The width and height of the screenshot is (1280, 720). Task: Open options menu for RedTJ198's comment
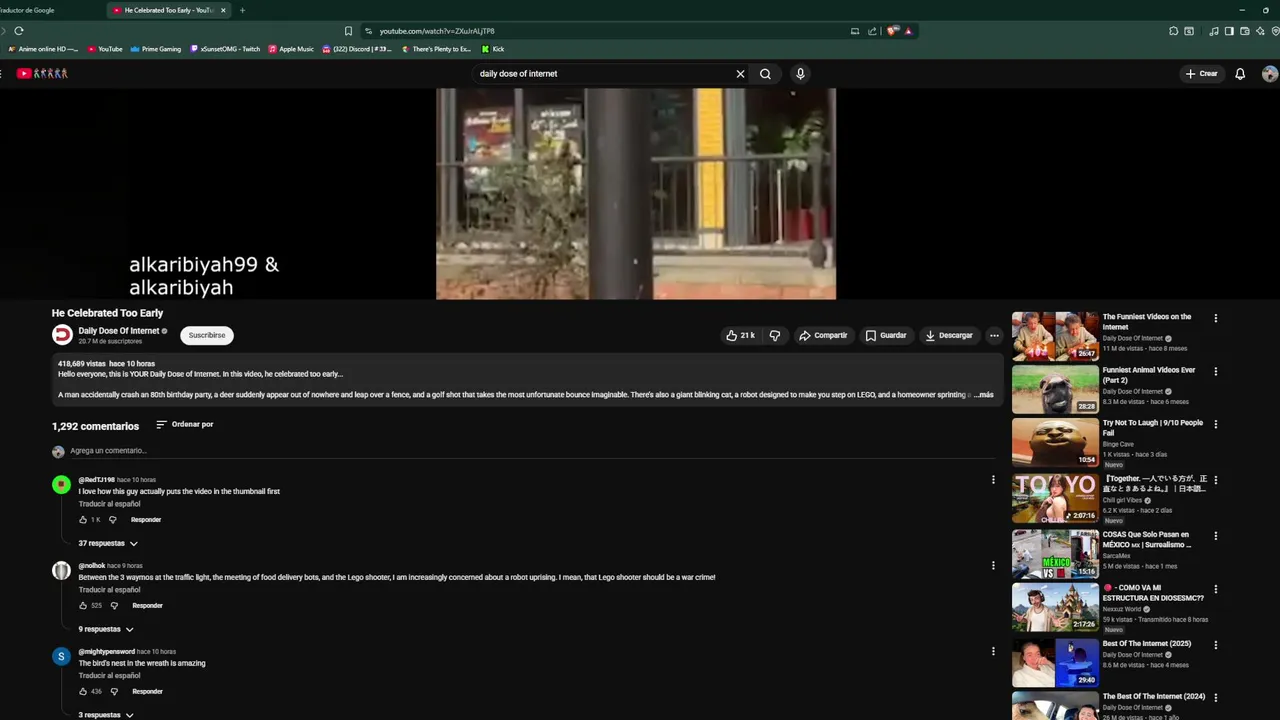[x=993, y=480]
